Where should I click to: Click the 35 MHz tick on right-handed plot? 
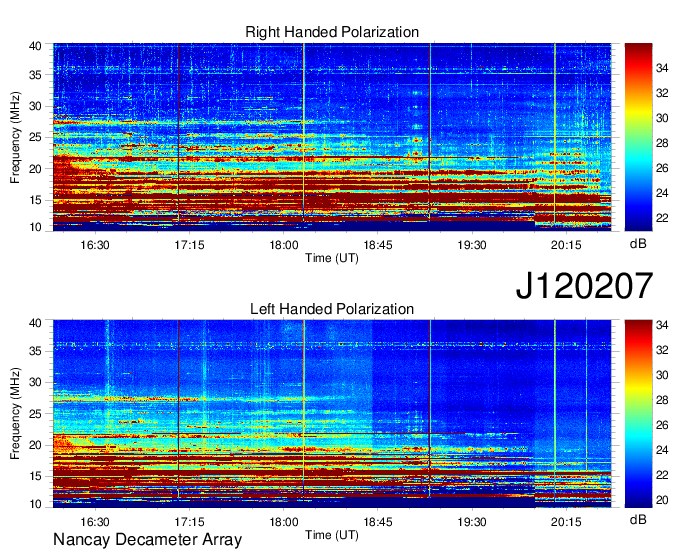(35, 75)
